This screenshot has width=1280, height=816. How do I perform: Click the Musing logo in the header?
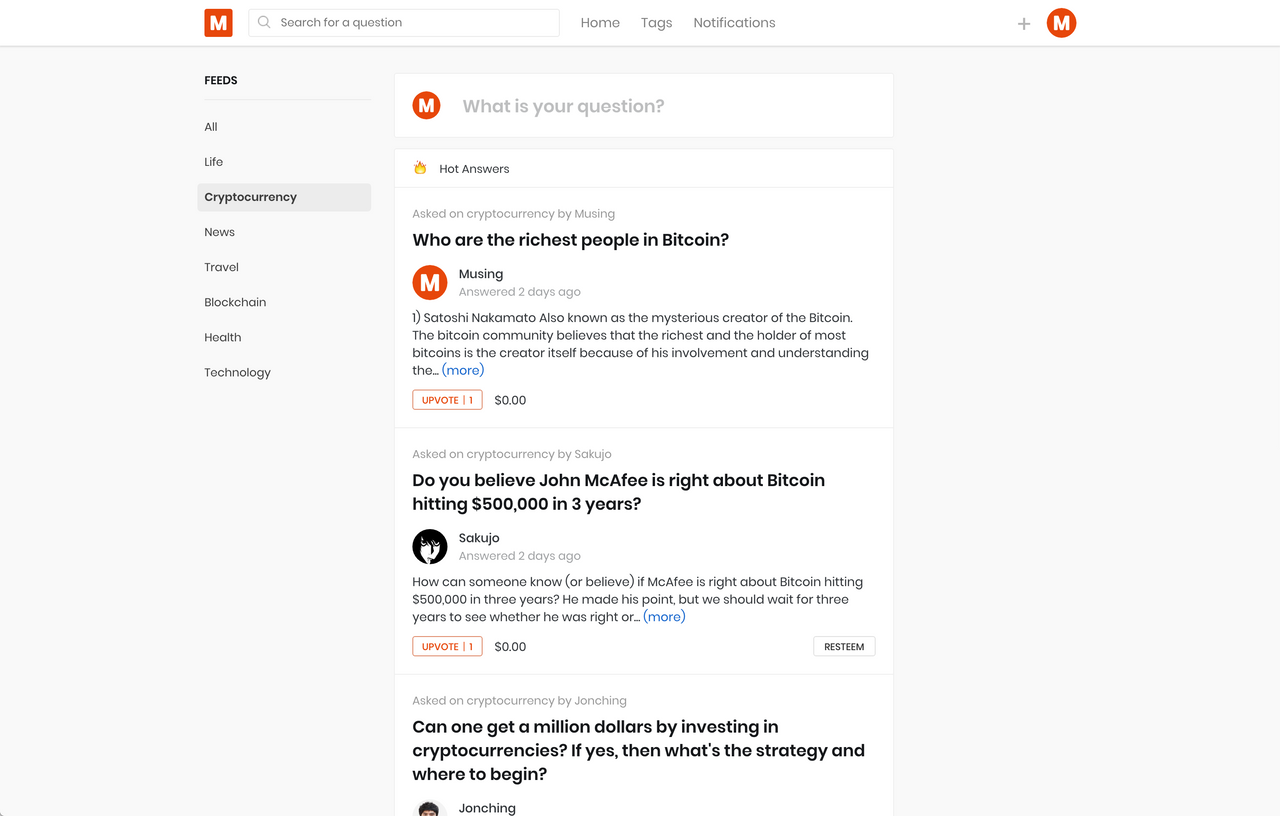(x=218, y=23)
